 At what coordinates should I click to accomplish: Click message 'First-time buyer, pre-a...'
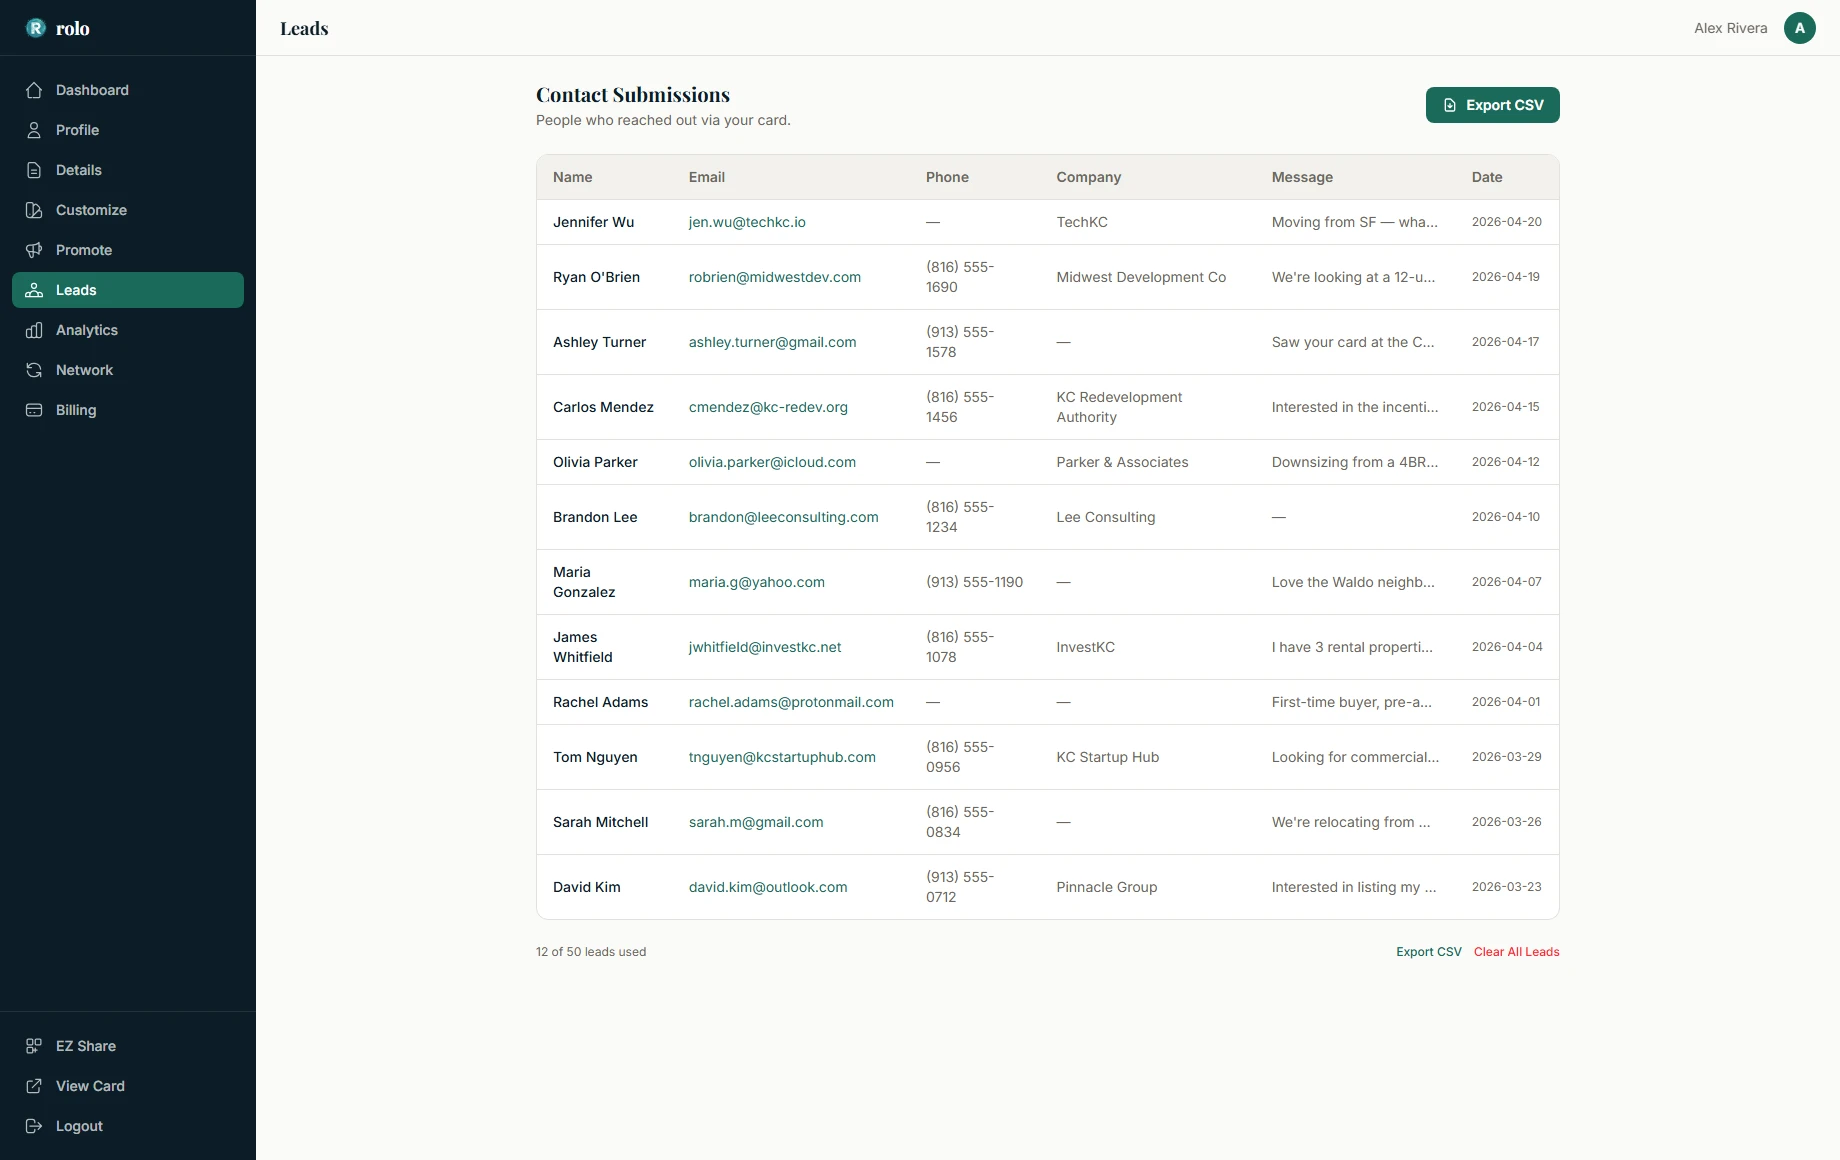click(x=1351, y=702)
